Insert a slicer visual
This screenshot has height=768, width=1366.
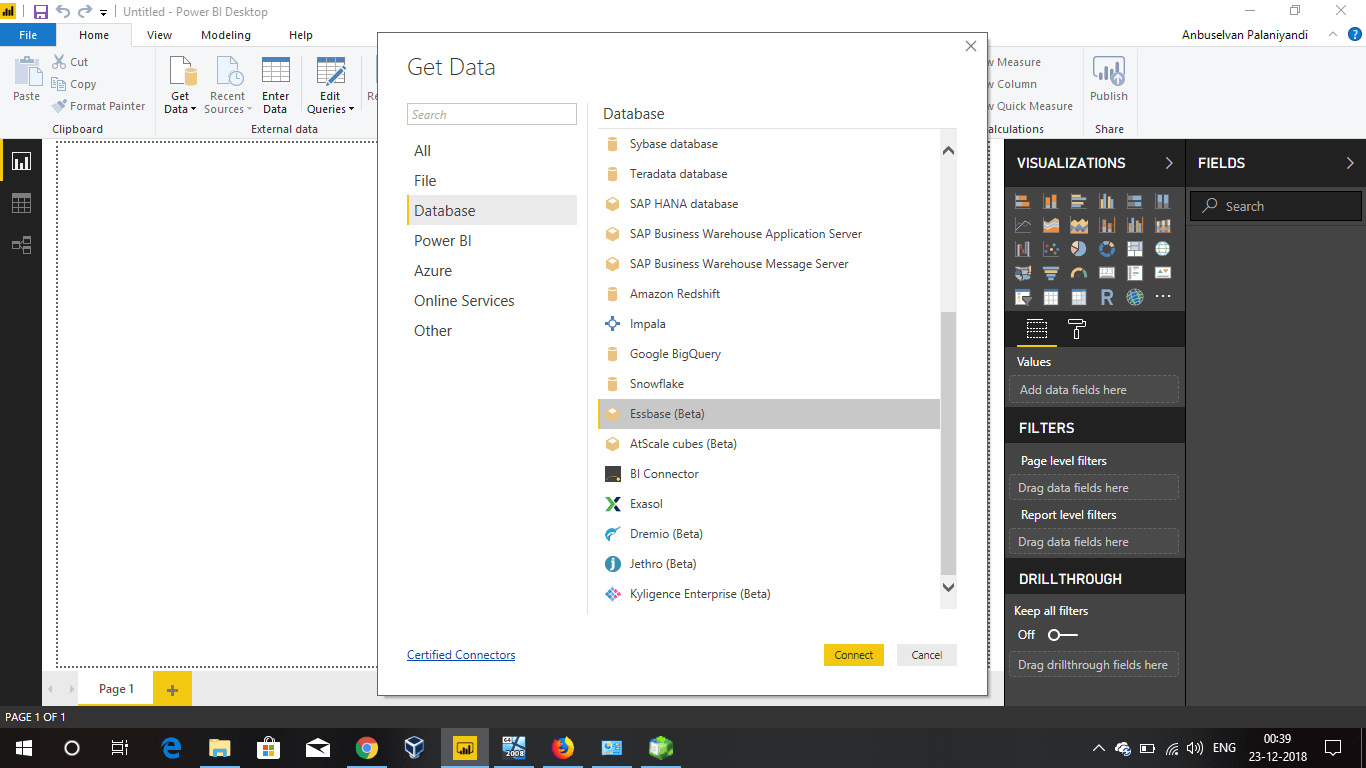pos(1023,297)
